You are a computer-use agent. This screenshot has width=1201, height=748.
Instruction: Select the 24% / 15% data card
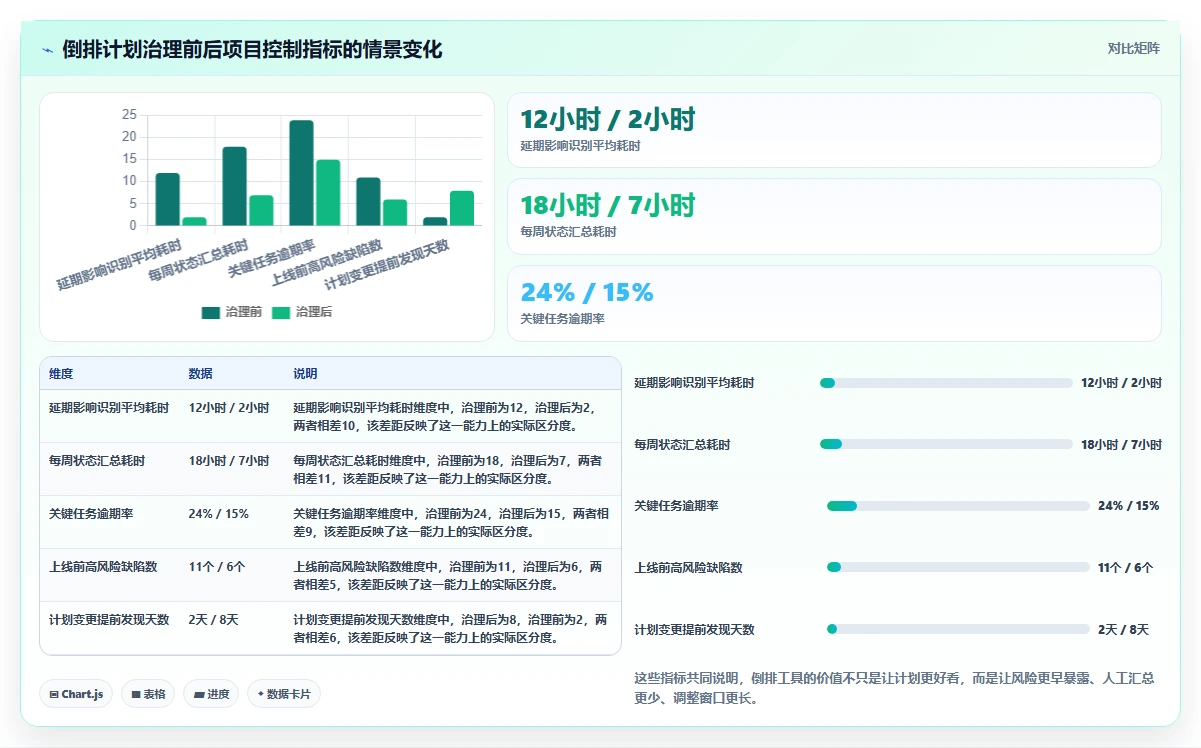point(834,303)
